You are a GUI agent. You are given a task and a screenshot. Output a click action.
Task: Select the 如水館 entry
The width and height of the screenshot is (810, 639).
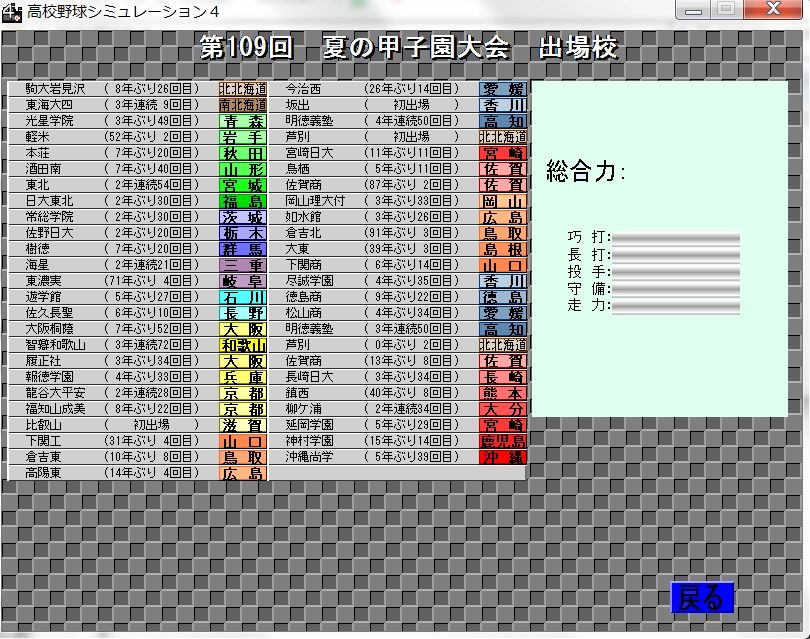tap(398, 216)
